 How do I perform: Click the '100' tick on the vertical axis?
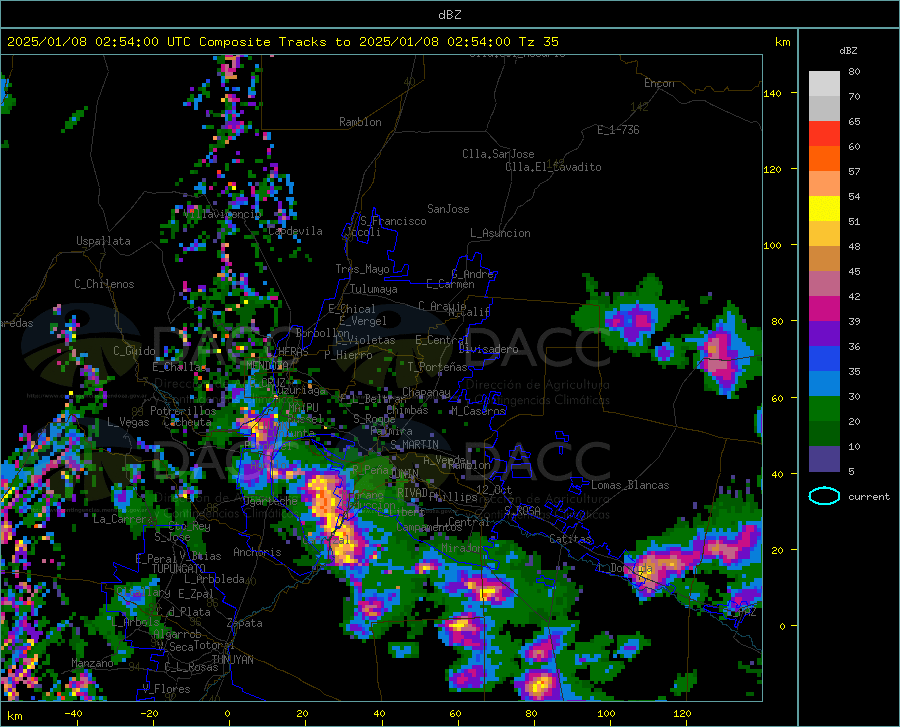point(772,245)
